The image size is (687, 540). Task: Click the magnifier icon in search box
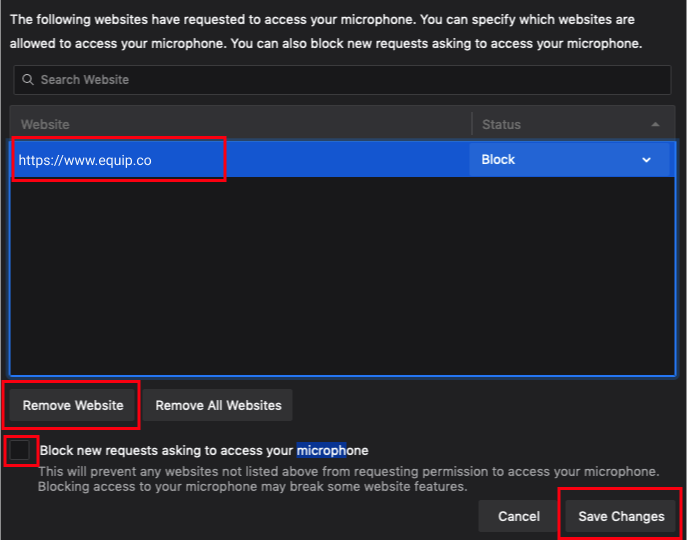[x=28, y=80]
